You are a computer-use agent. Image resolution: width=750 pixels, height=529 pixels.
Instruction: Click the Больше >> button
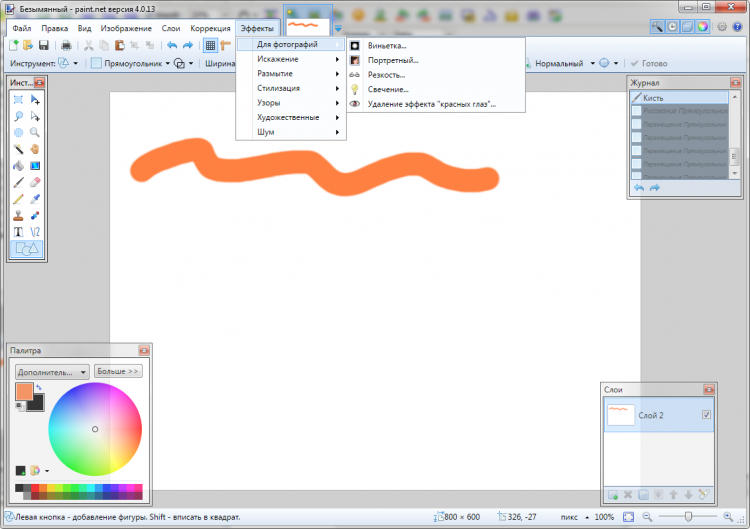[118, 371]
